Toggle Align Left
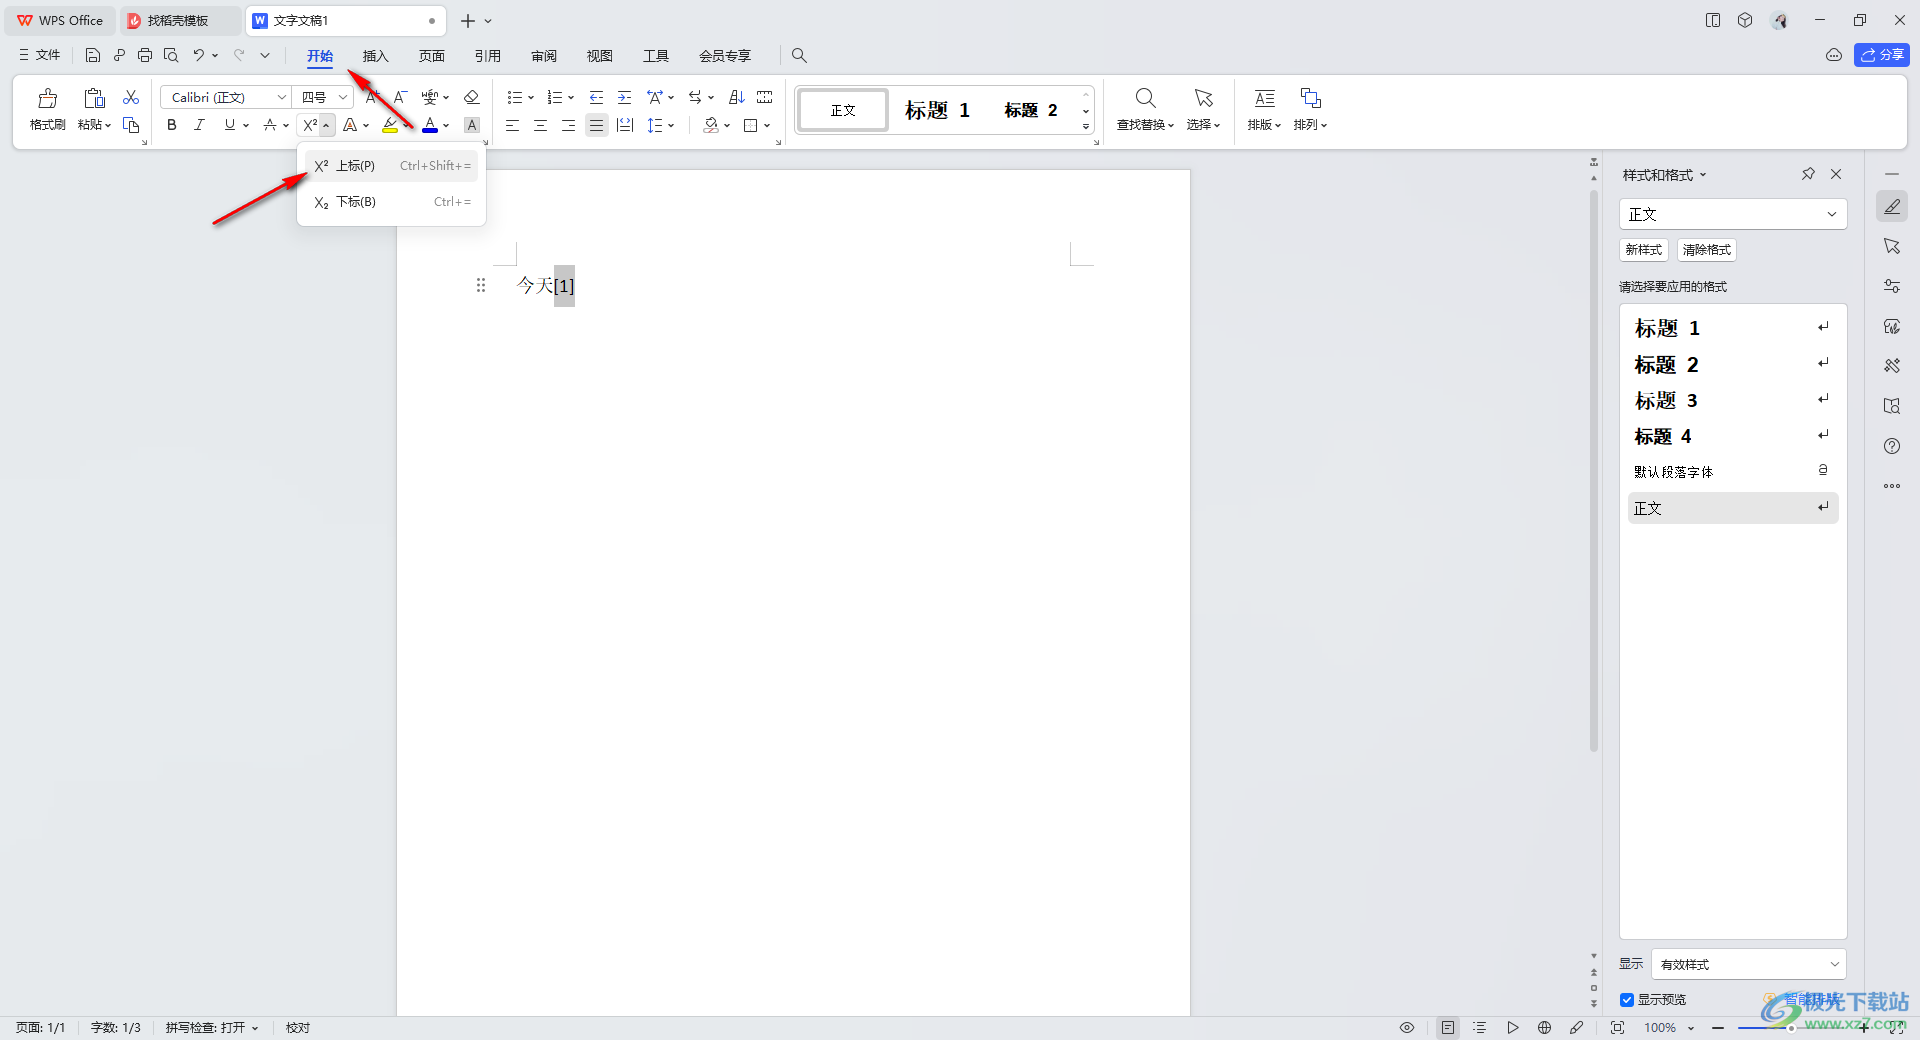The image size is (1920, 1040). point(512,125)
